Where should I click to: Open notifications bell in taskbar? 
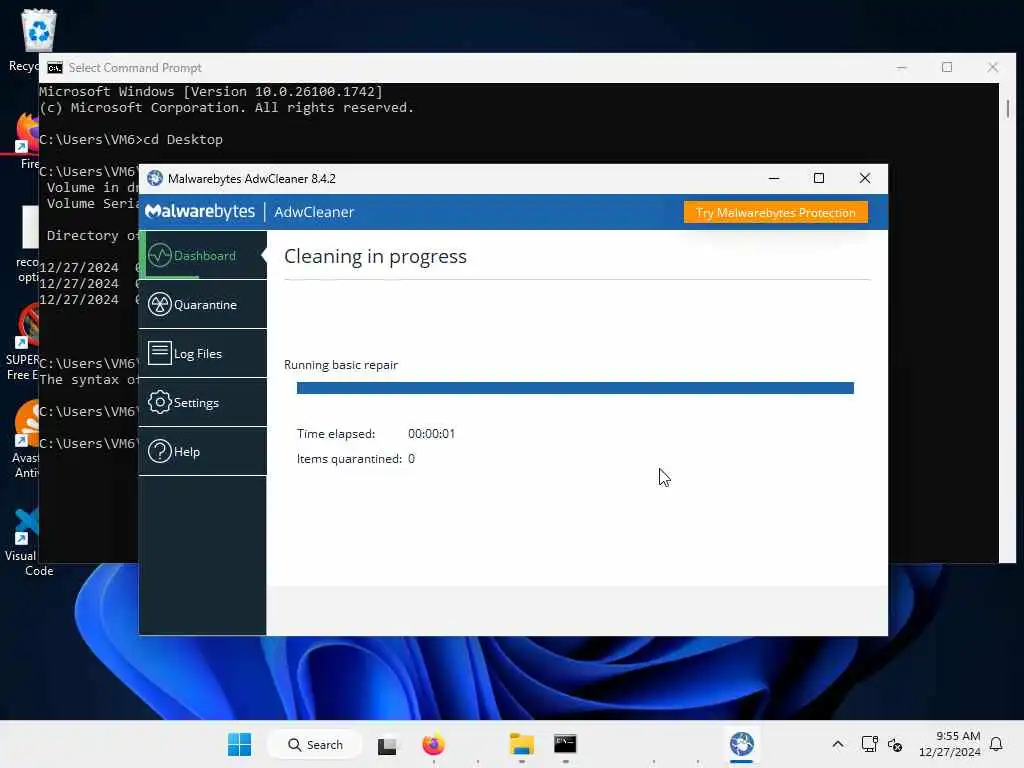pos(996,744)
